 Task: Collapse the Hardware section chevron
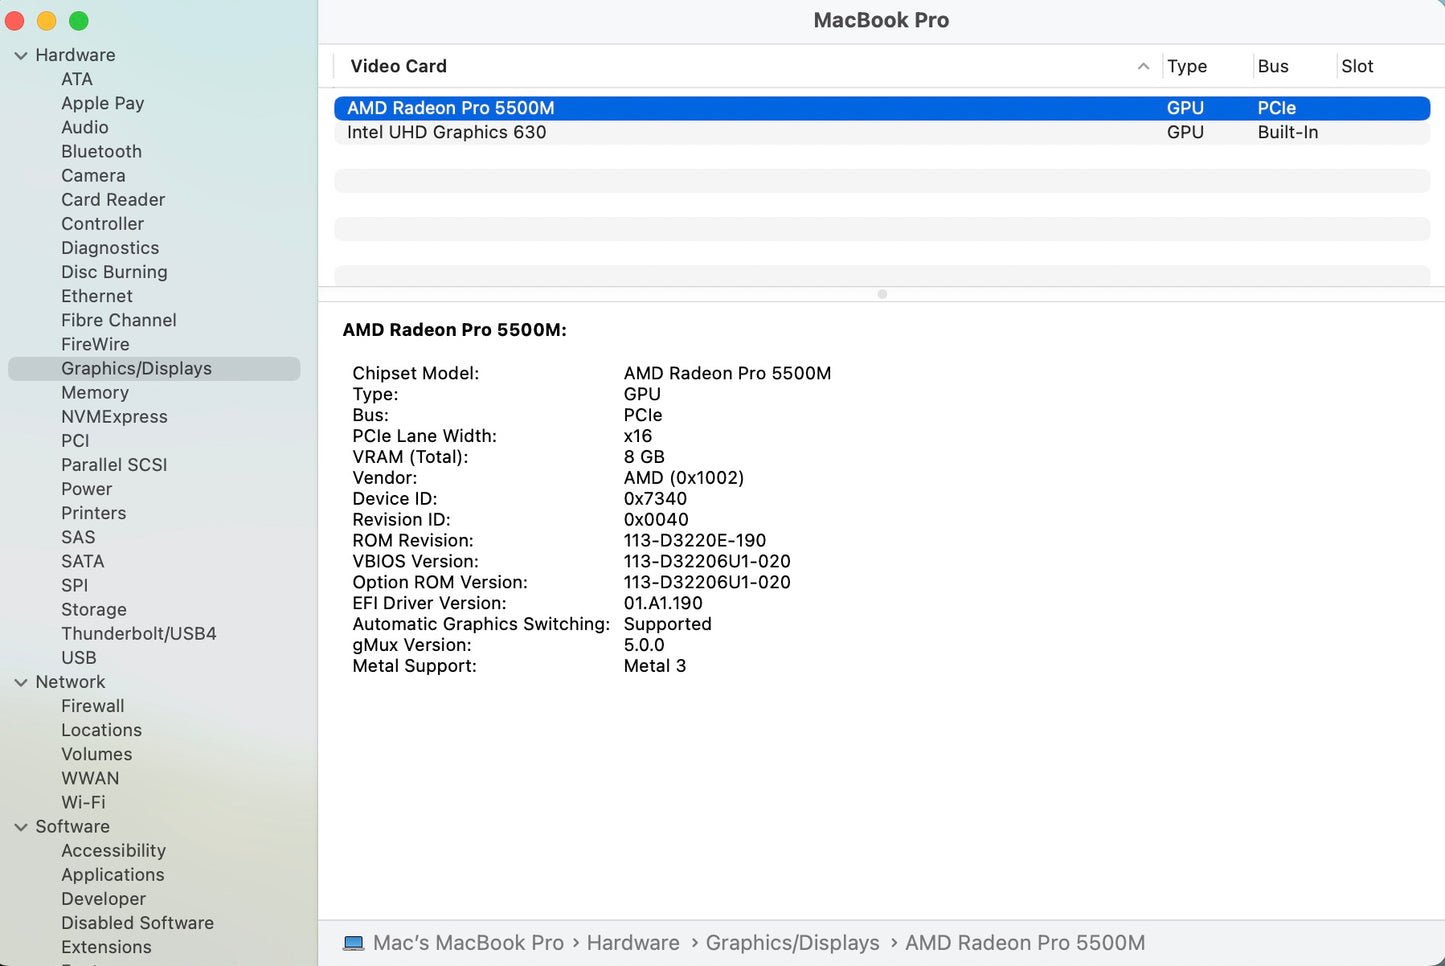(x=21, y=56)
